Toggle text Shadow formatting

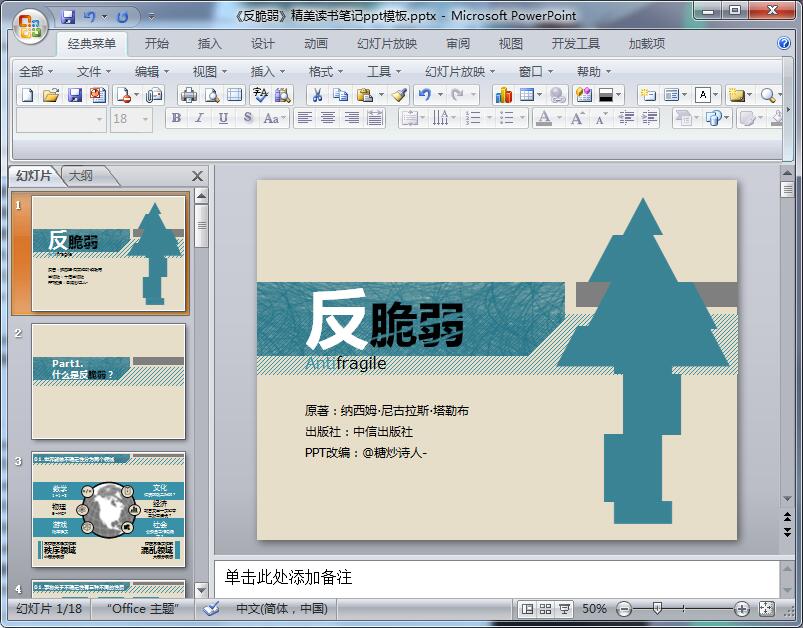(247, 119)
